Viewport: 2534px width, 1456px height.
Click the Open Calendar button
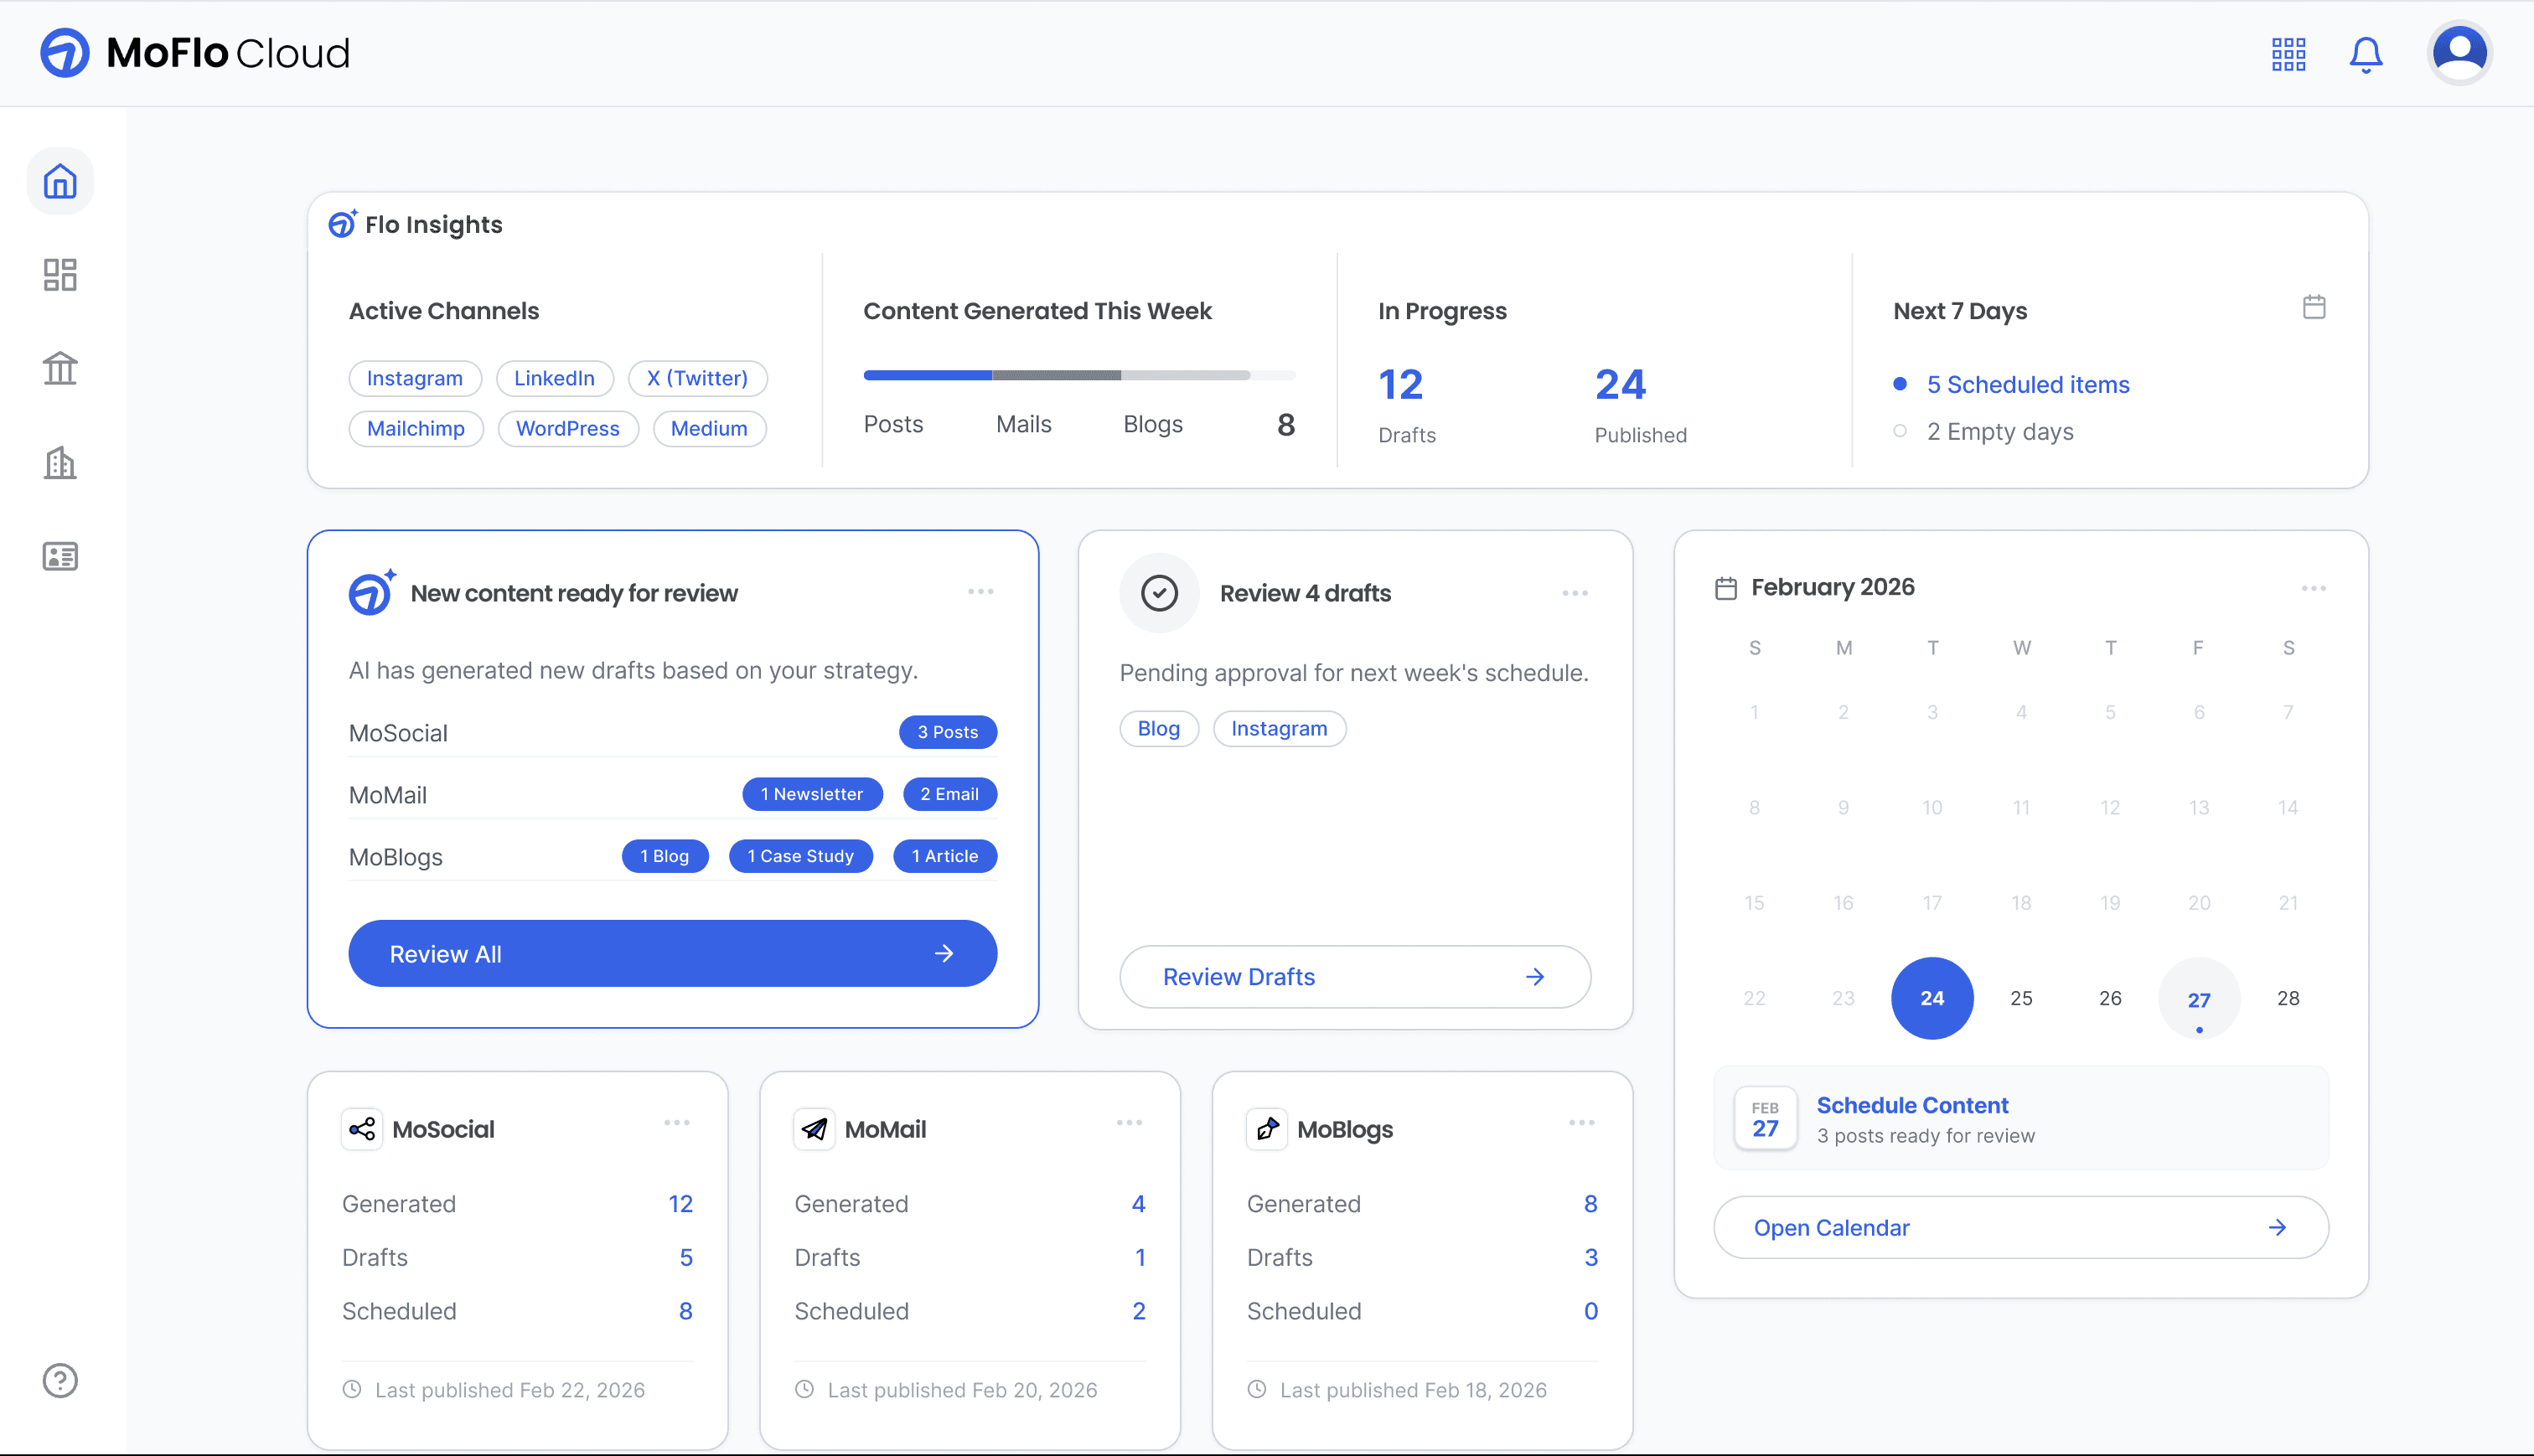[x=2020, y=1227]
